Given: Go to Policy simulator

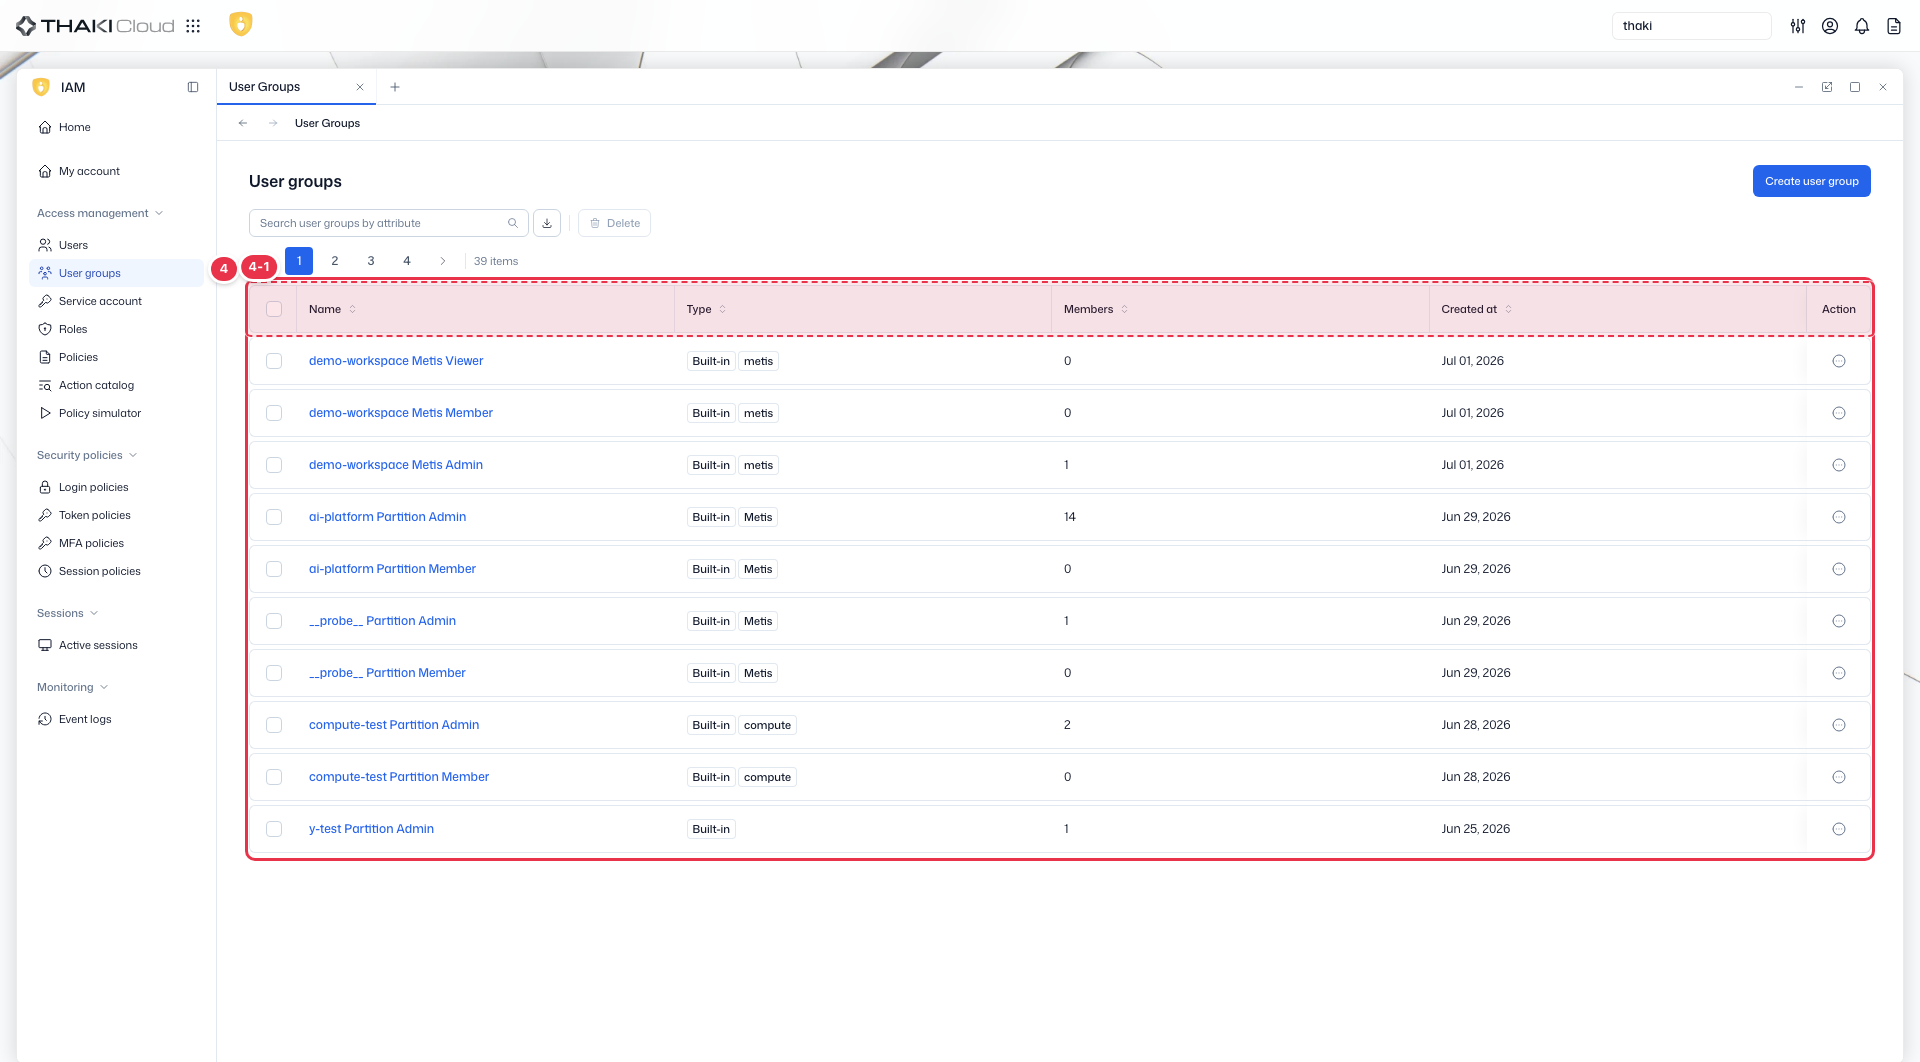Looking at the screenshot, I should 116,413.
